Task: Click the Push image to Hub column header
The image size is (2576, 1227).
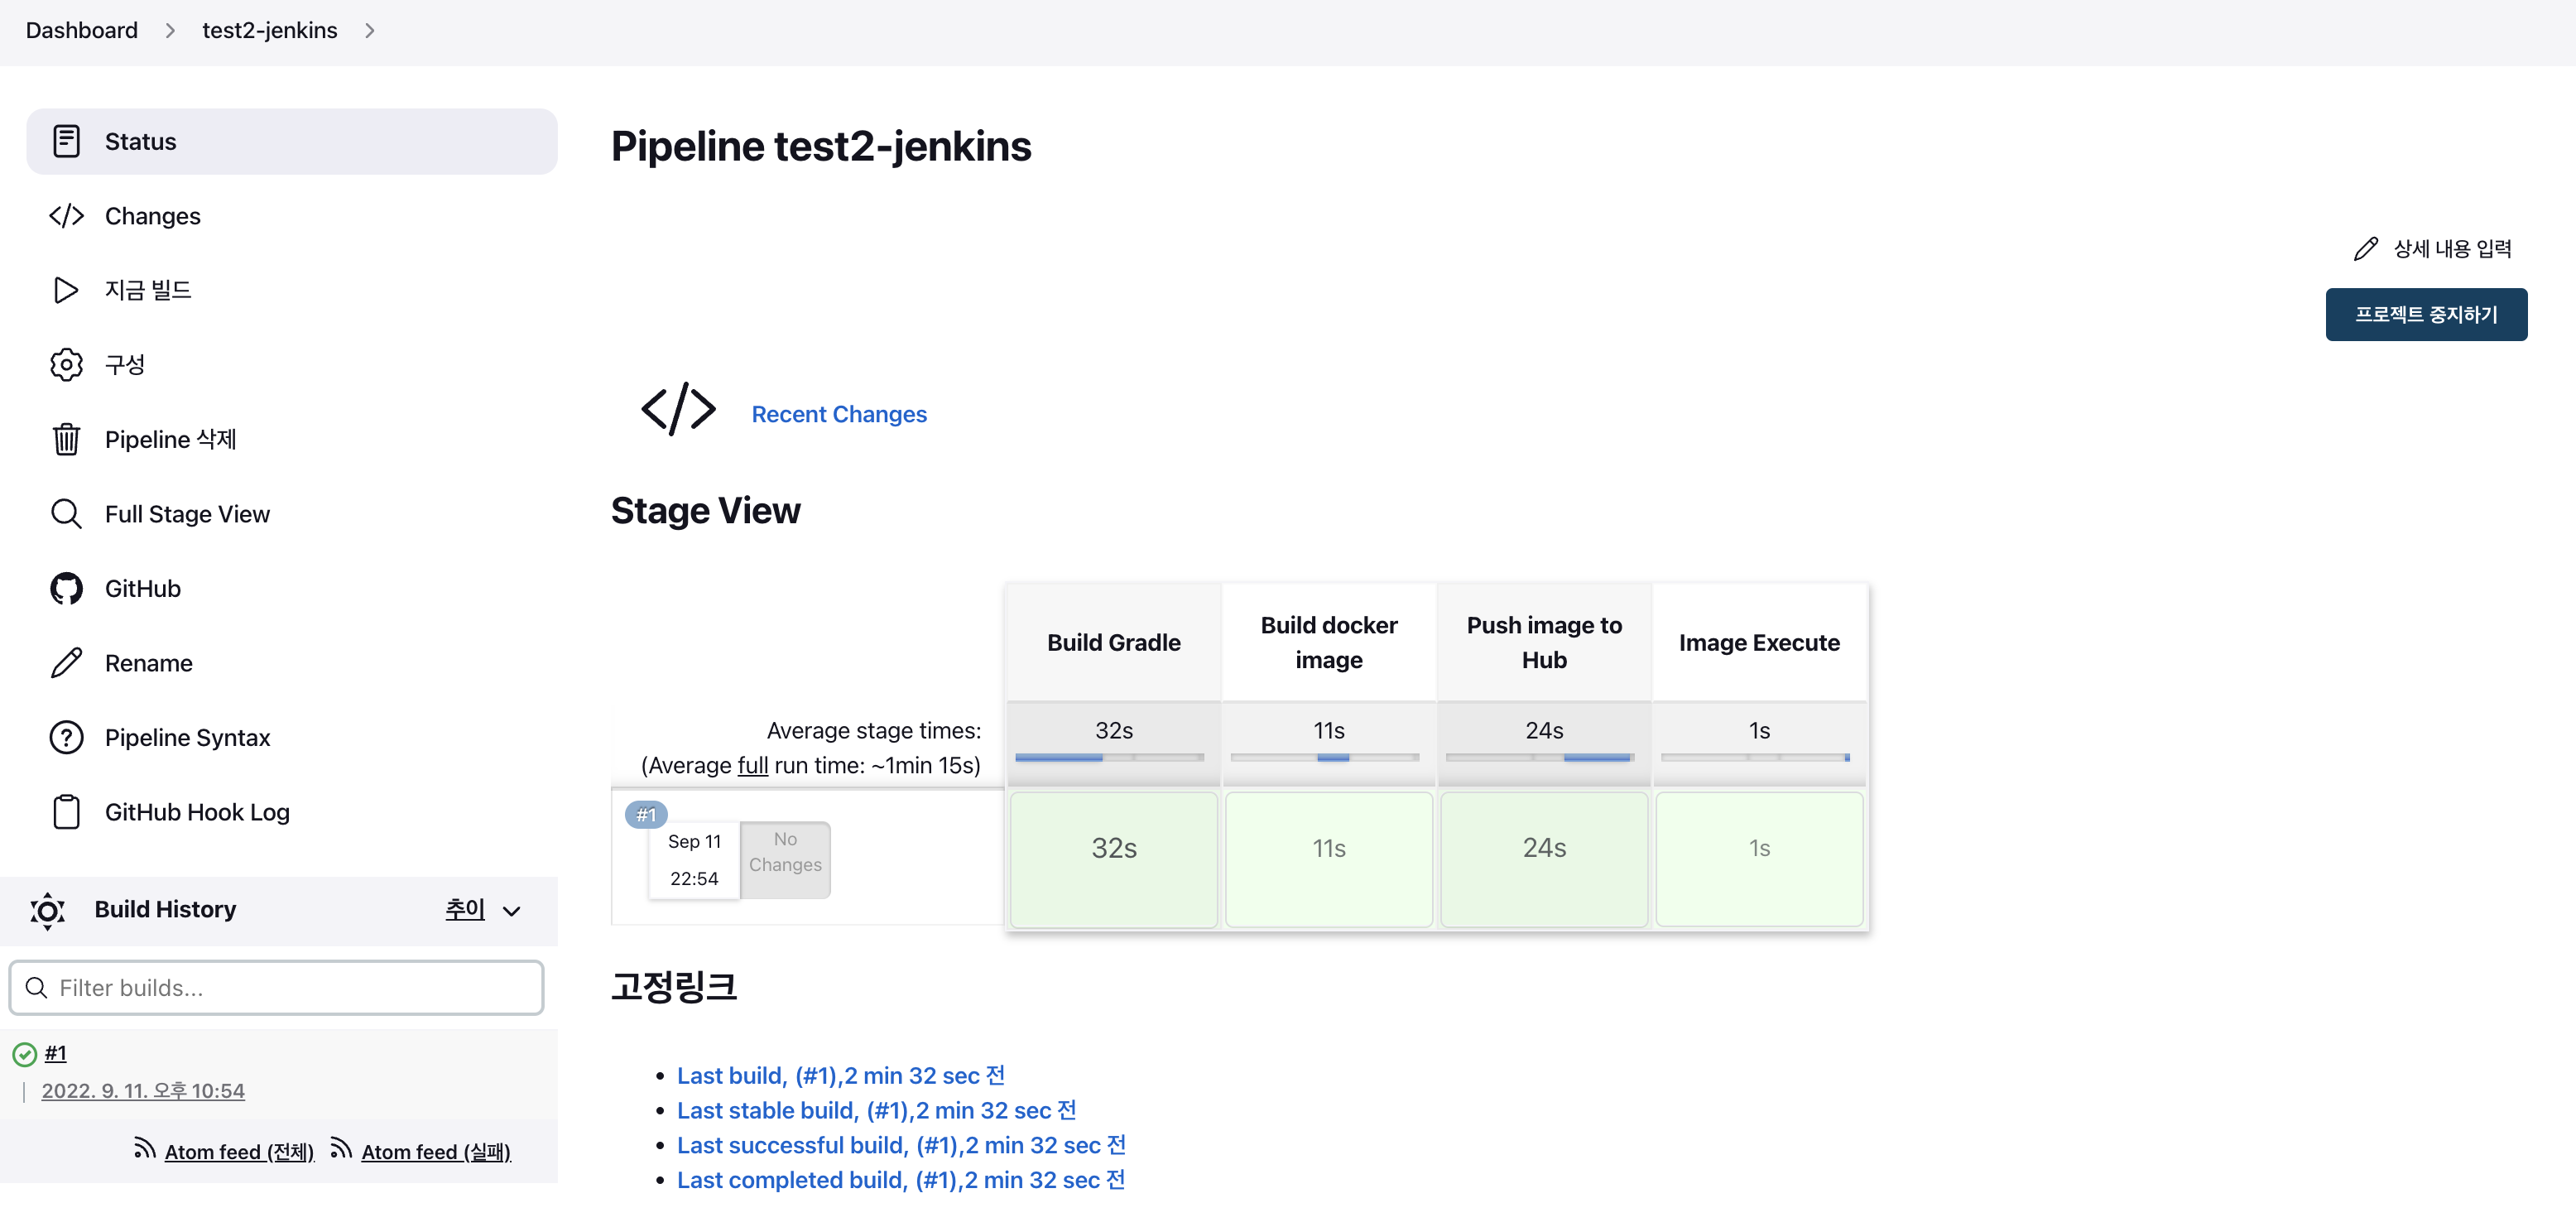Action: click(x=1544, y=643)
